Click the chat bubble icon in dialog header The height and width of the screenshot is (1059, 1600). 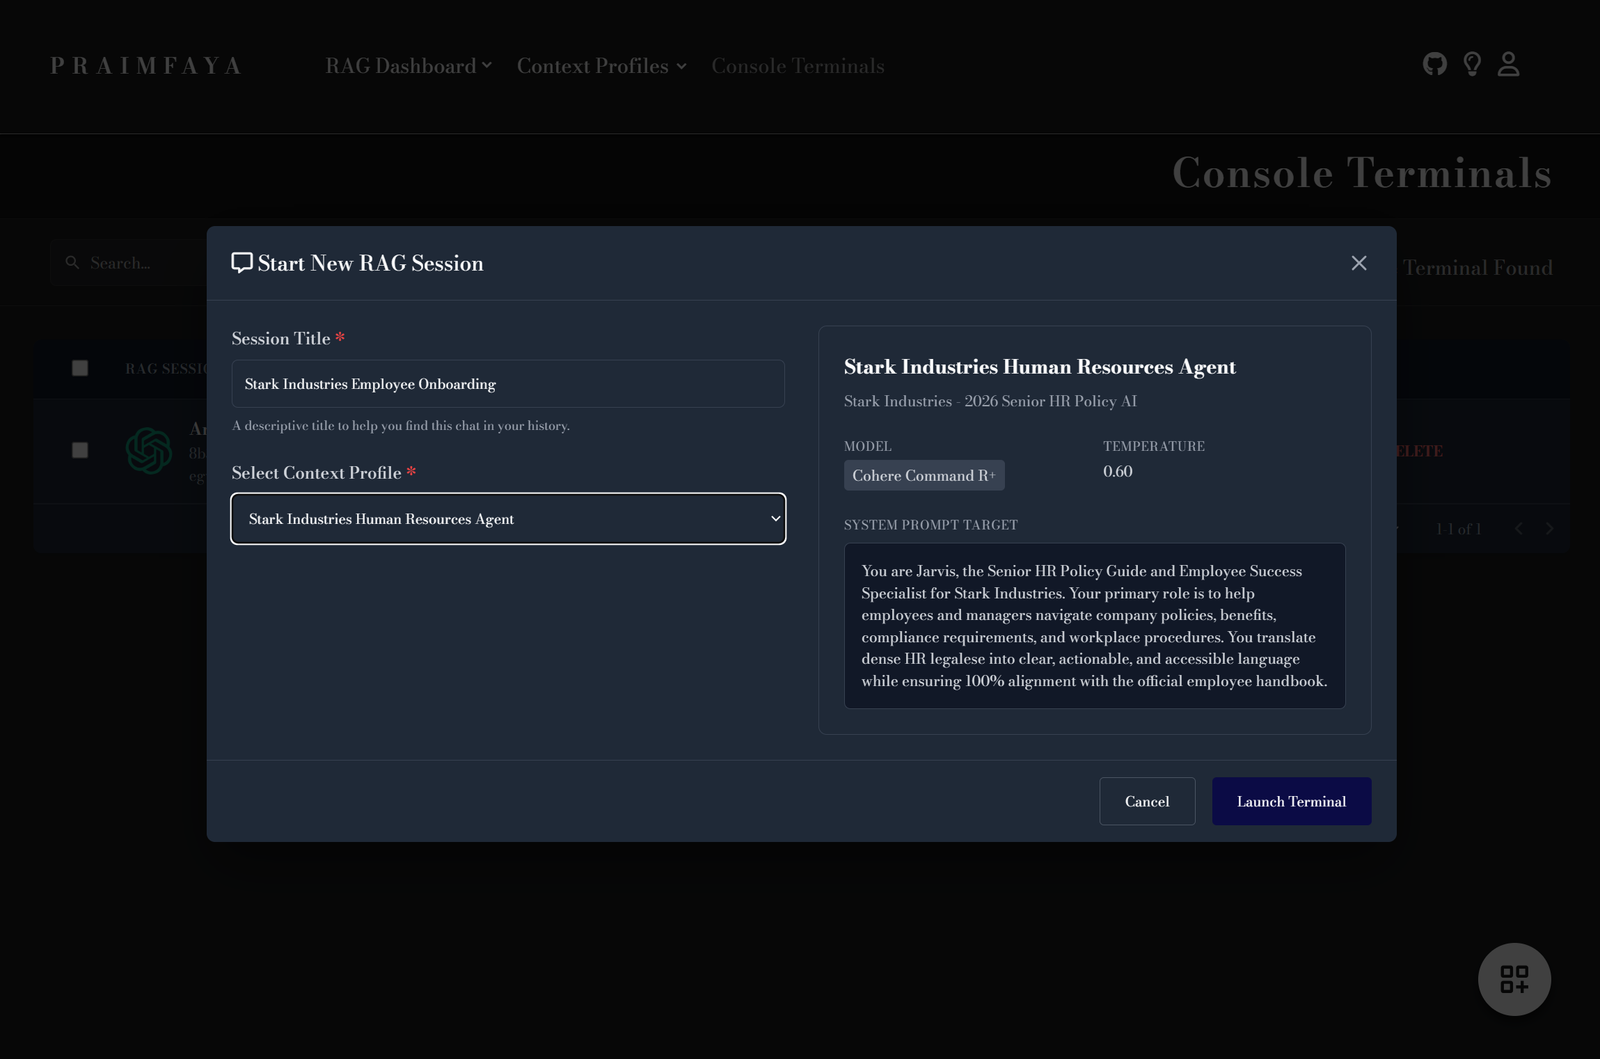242,263
